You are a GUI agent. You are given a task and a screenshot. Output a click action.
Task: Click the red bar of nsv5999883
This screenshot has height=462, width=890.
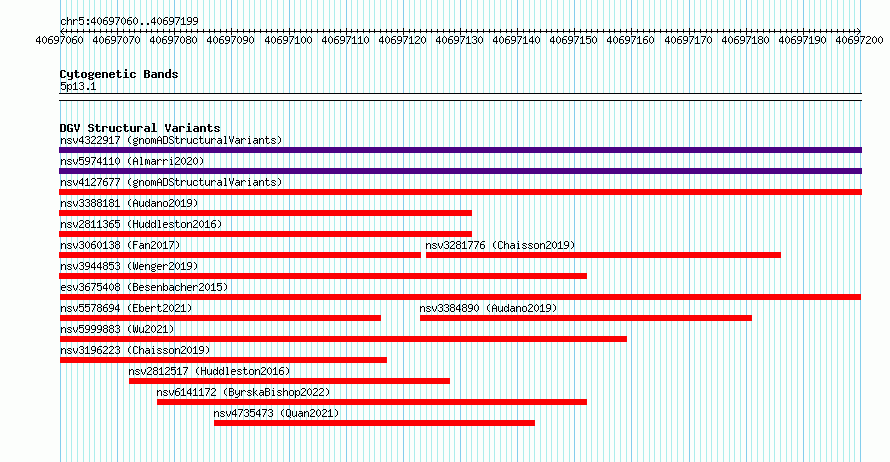tap(343, 339)
